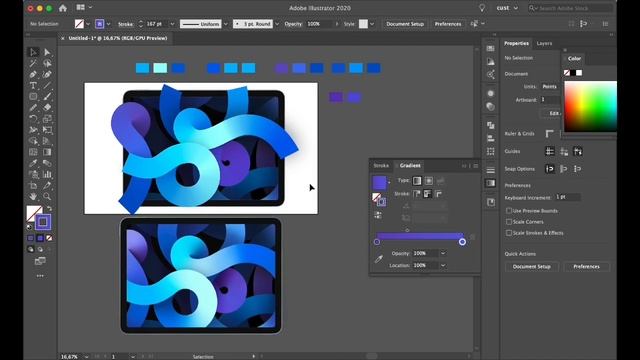This screenshot has height=360, width=640.
Task: Select the Eyedropper tool in toolbox
Action: (x=33, y=163)
